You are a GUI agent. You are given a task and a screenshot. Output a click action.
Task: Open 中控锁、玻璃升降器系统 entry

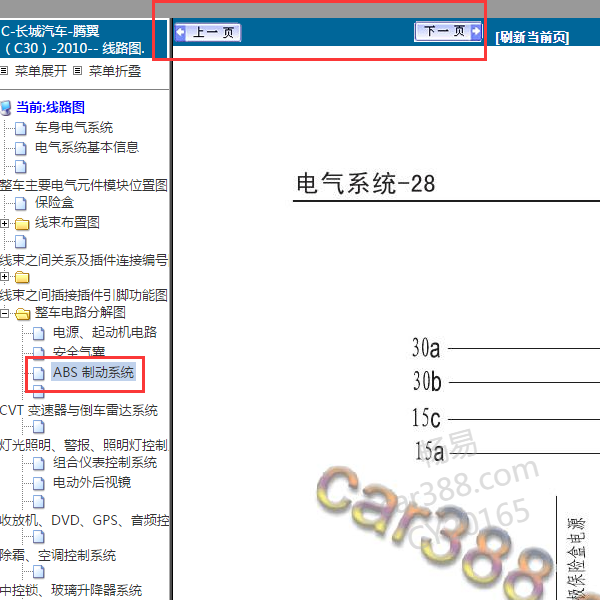71,590
